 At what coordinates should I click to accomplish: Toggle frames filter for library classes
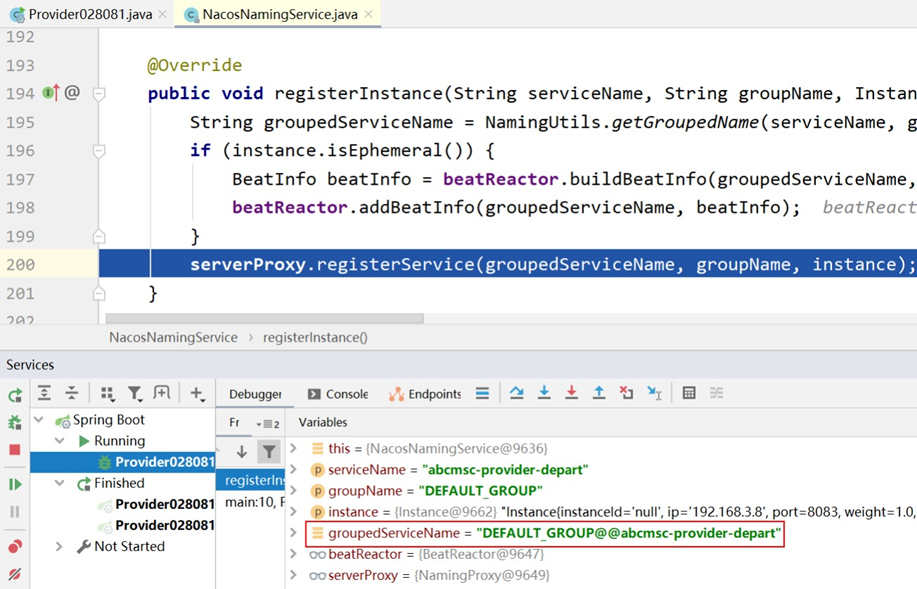click(269, 452)
